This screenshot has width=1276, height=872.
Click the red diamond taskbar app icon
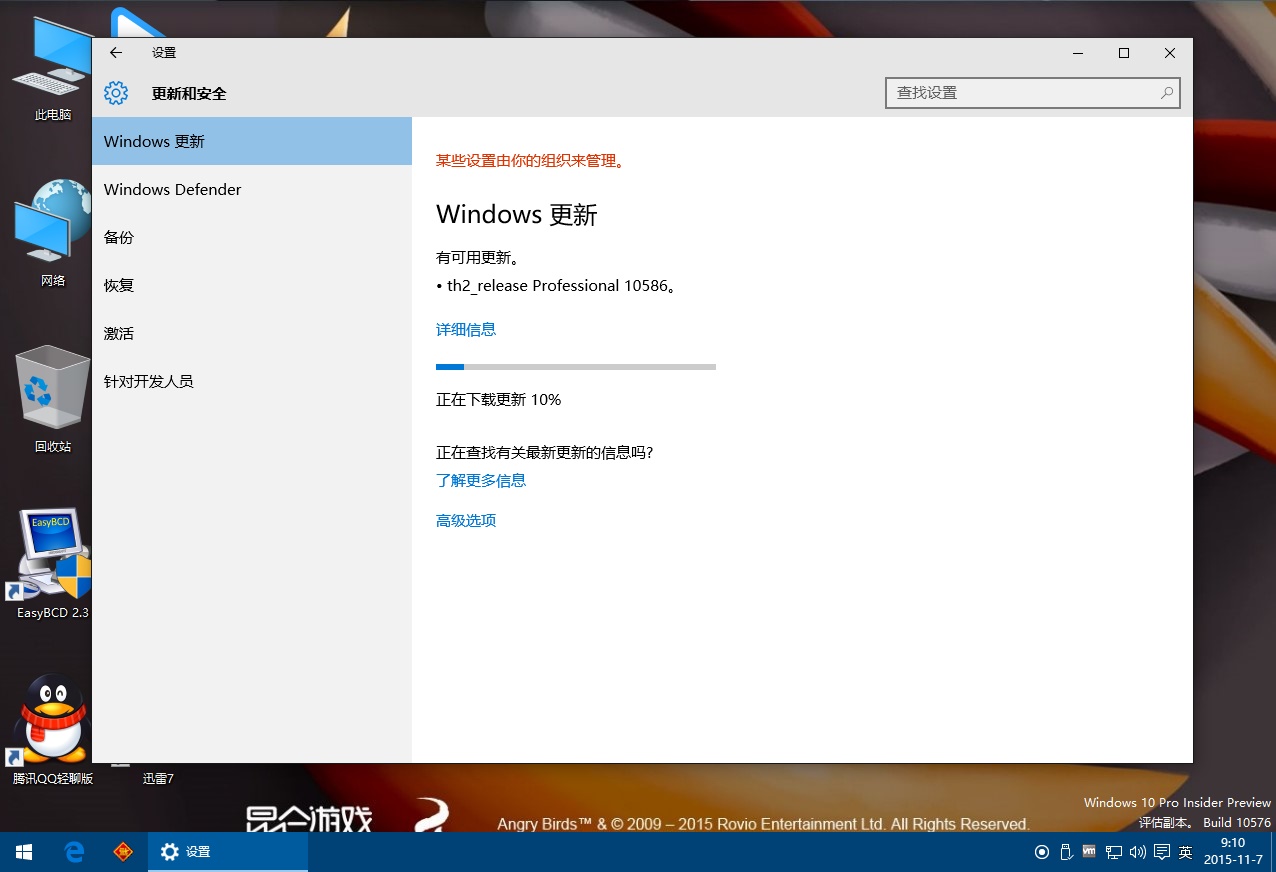coord(123,852)
